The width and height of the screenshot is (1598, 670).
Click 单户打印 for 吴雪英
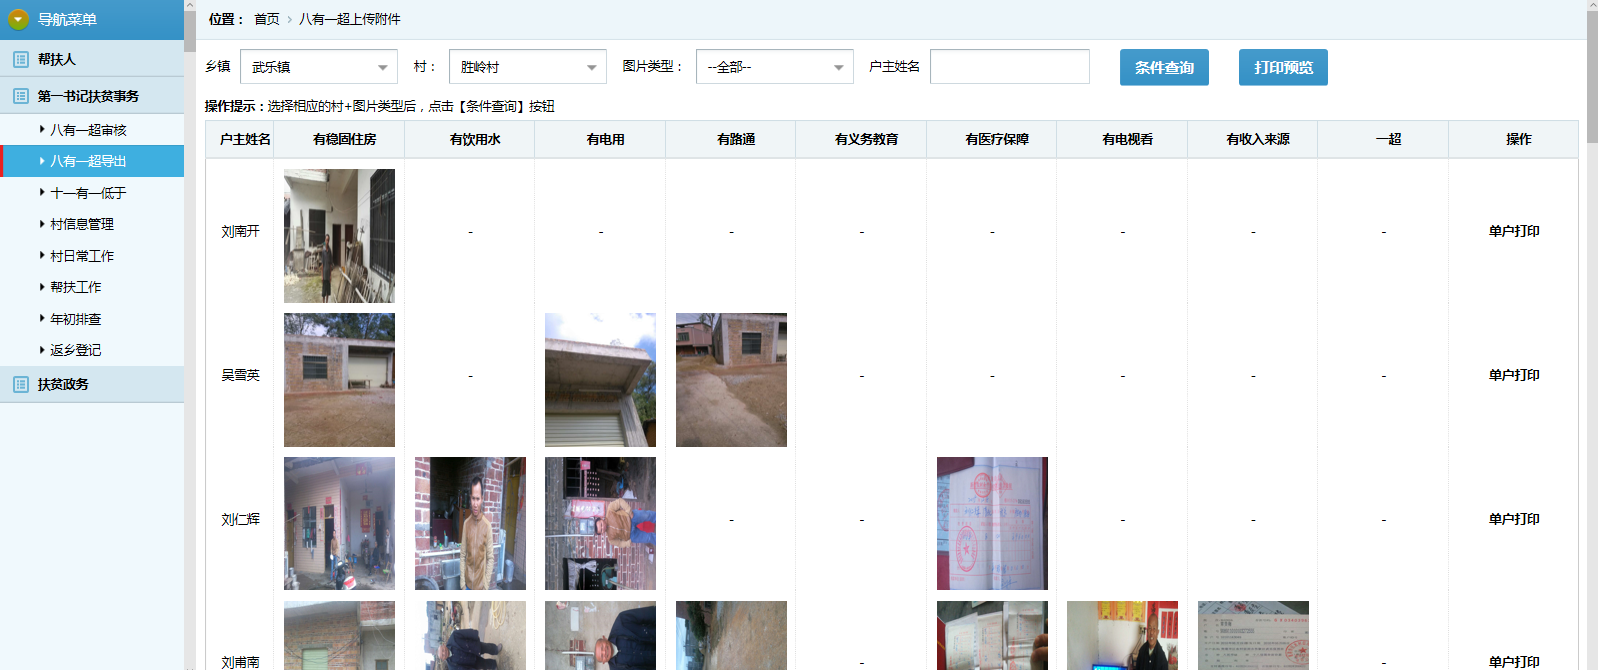[x=1514, y=375]
